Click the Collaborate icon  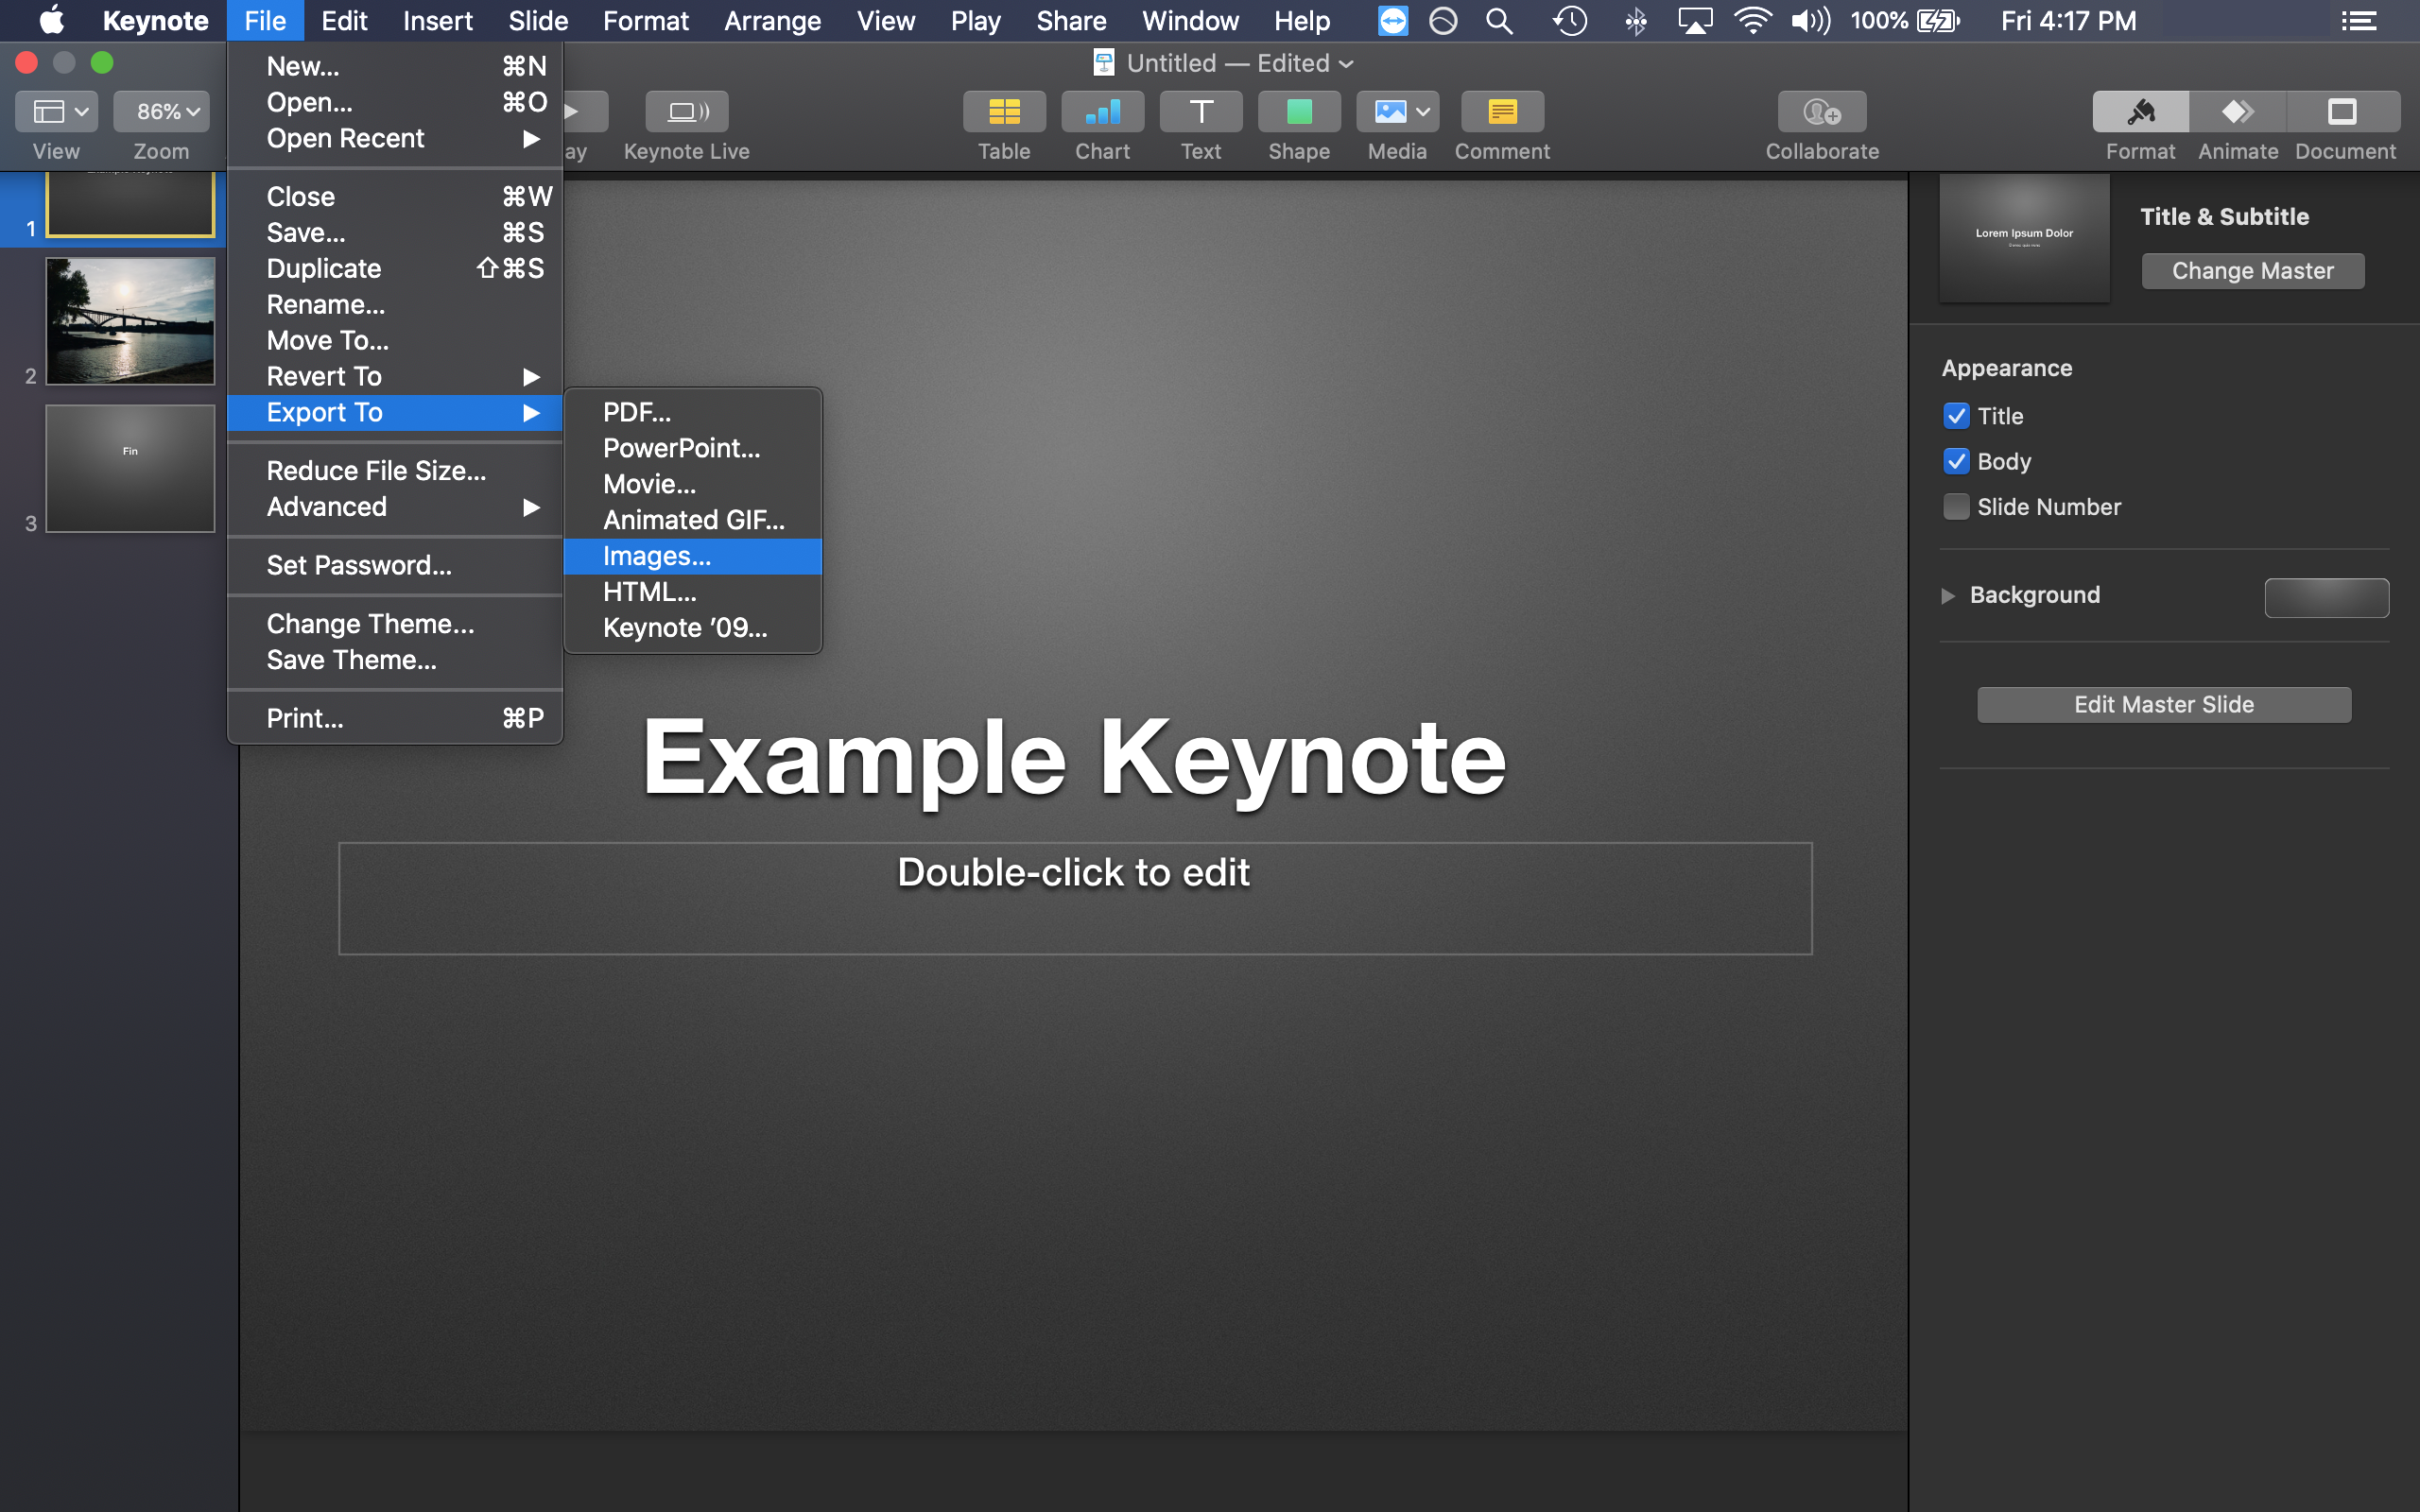[x=1822, y=111]
